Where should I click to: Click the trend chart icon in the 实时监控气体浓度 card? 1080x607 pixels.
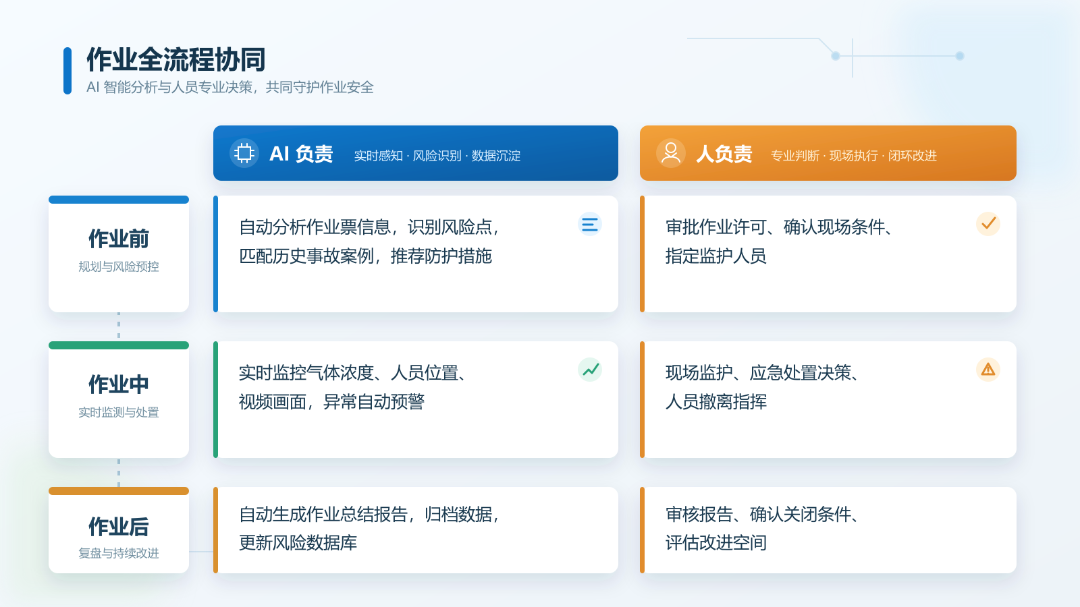[x=590, y=370]
